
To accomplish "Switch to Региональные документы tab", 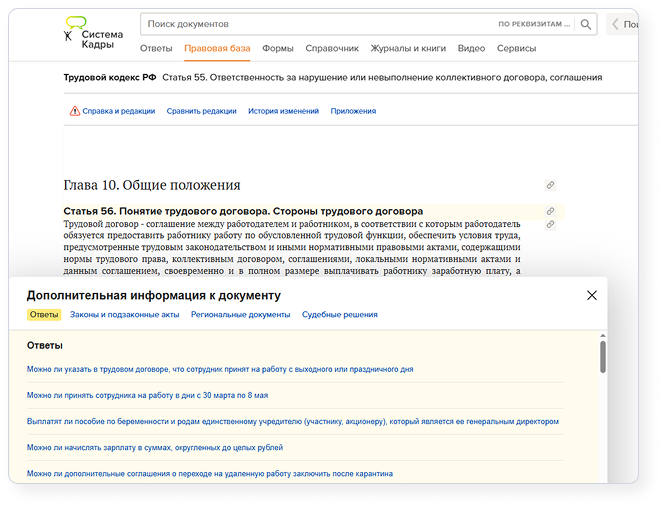I will pos(241,314).
